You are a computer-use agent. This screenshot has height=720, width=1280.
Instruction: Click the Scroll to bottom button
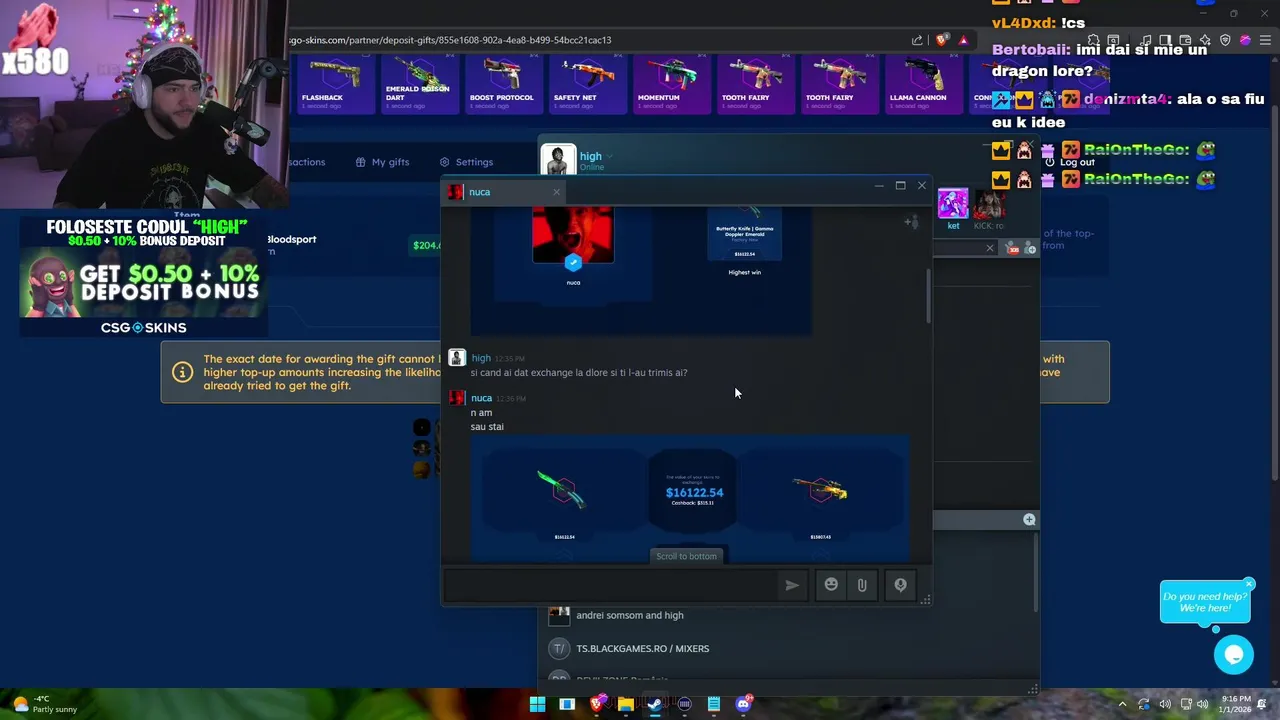(686, 556)
